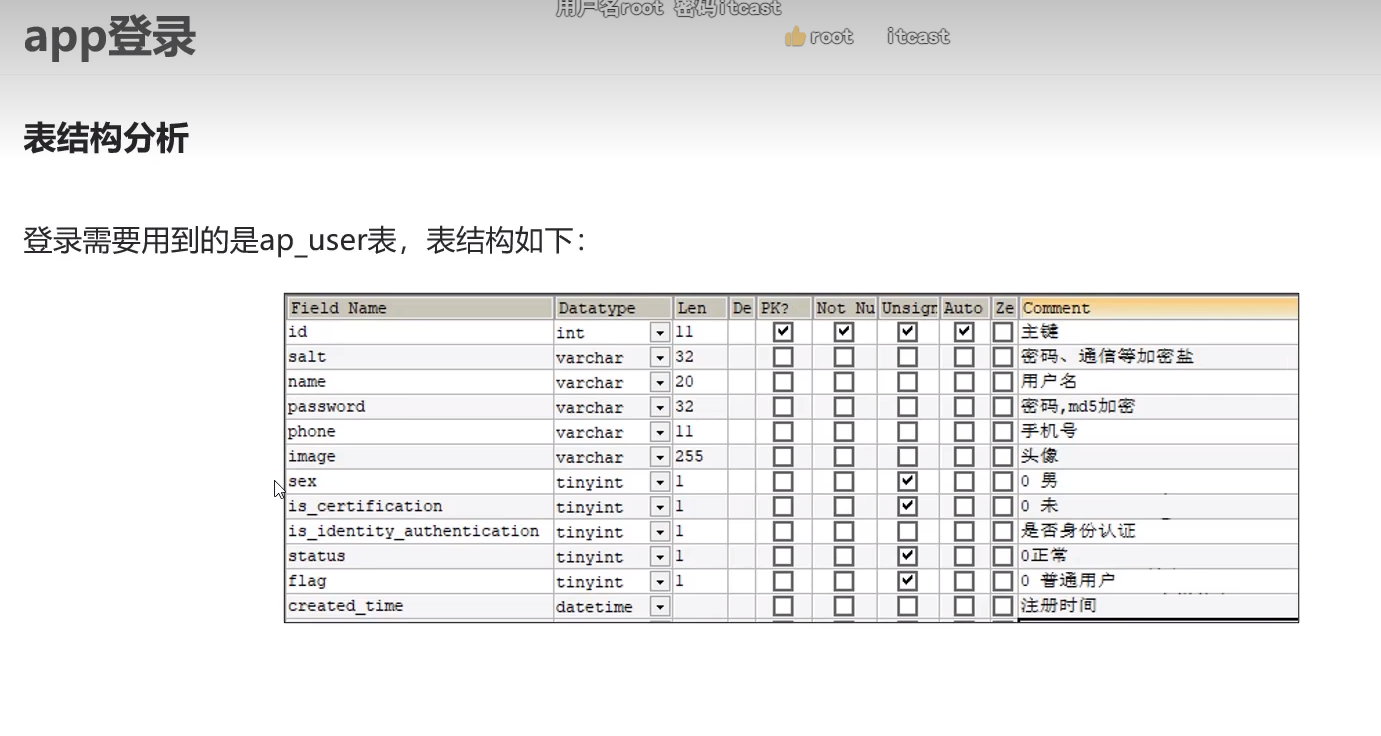Expand datatype dropdown in the name row

click(660, 382)
